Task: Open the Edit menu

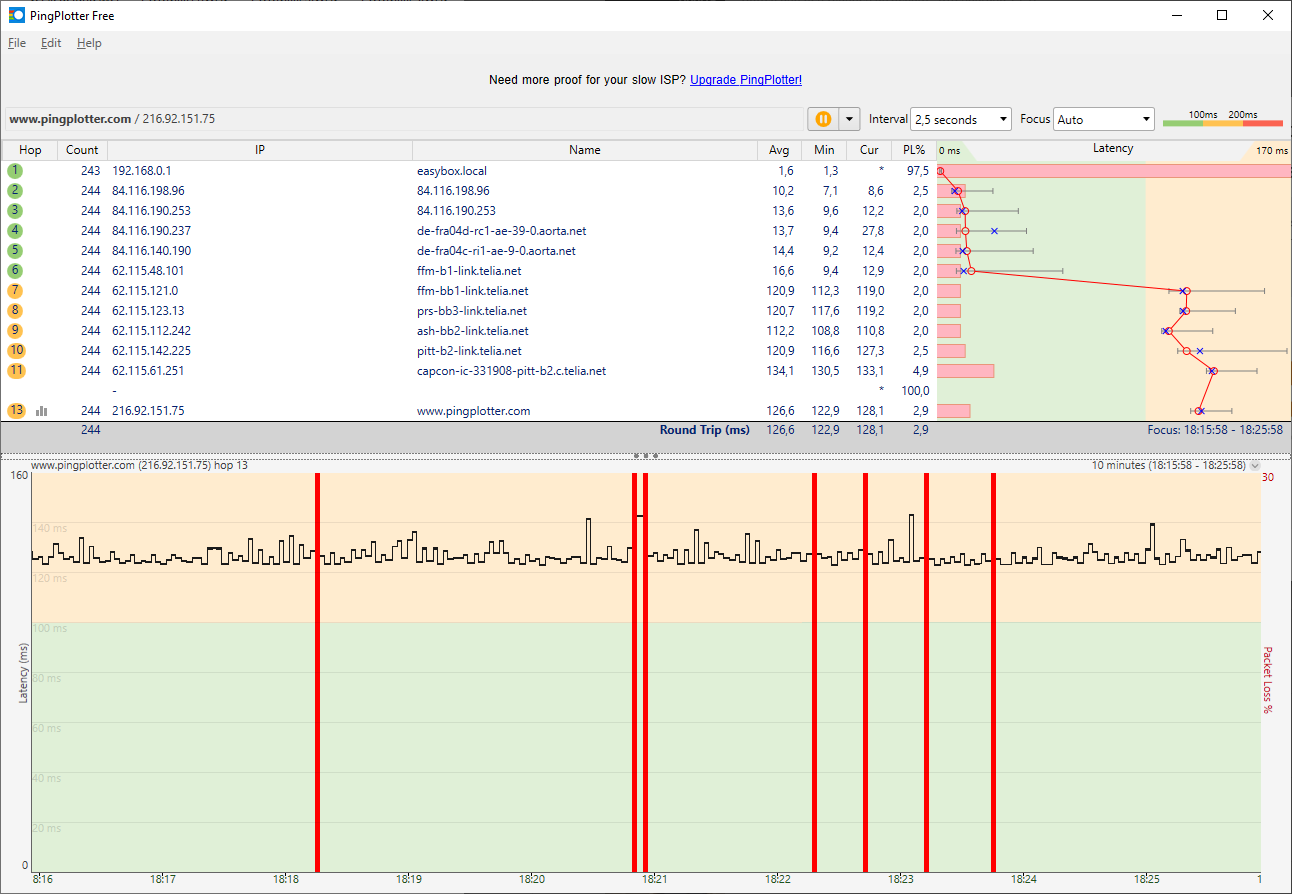Action: pos(51,43)
